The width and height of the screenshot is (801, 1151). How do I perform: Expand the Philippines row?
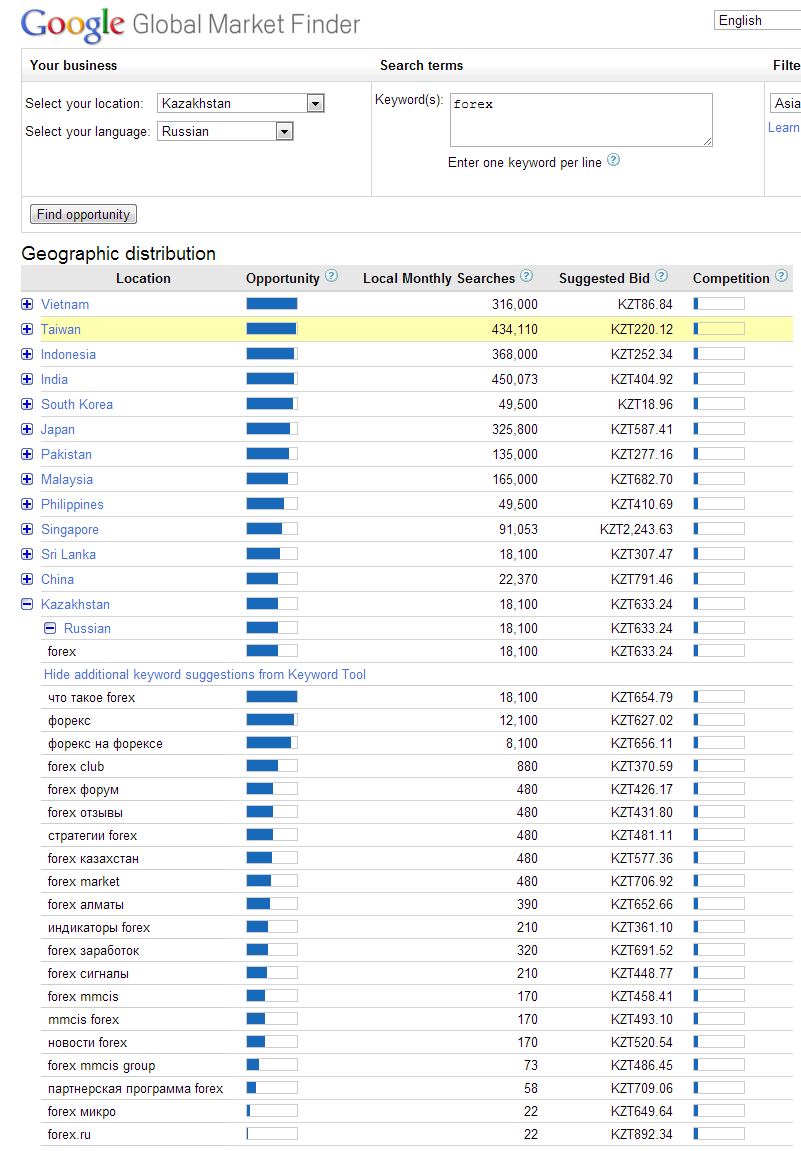click(x=27, y=504)
